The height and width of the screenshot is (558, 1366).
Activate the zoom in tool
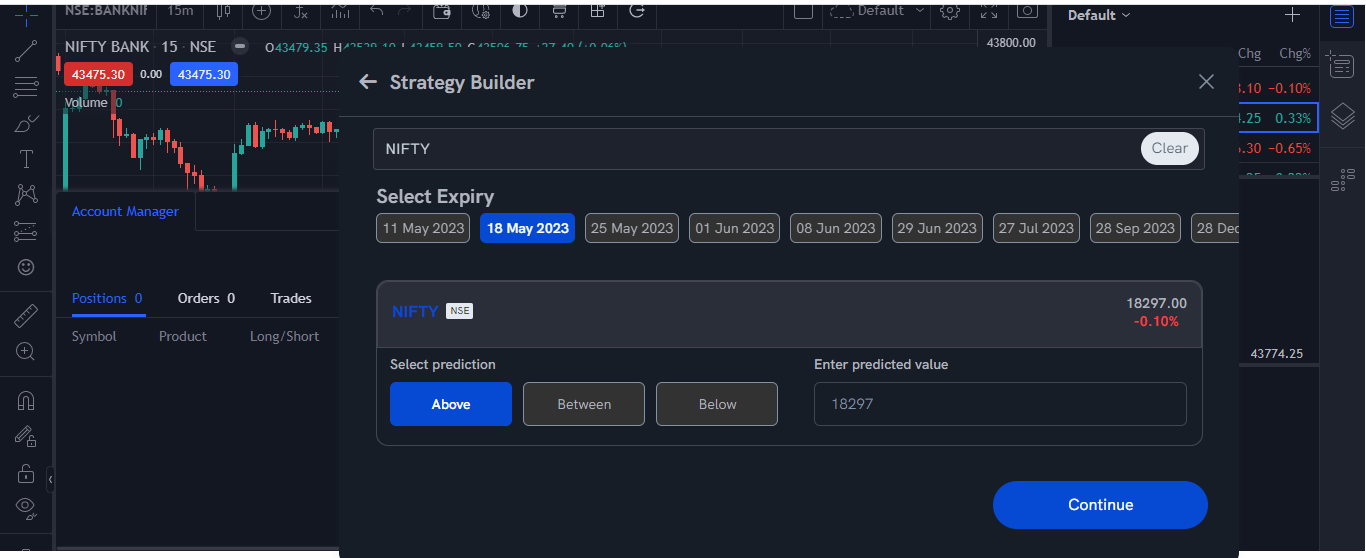[x=26, y=351]
